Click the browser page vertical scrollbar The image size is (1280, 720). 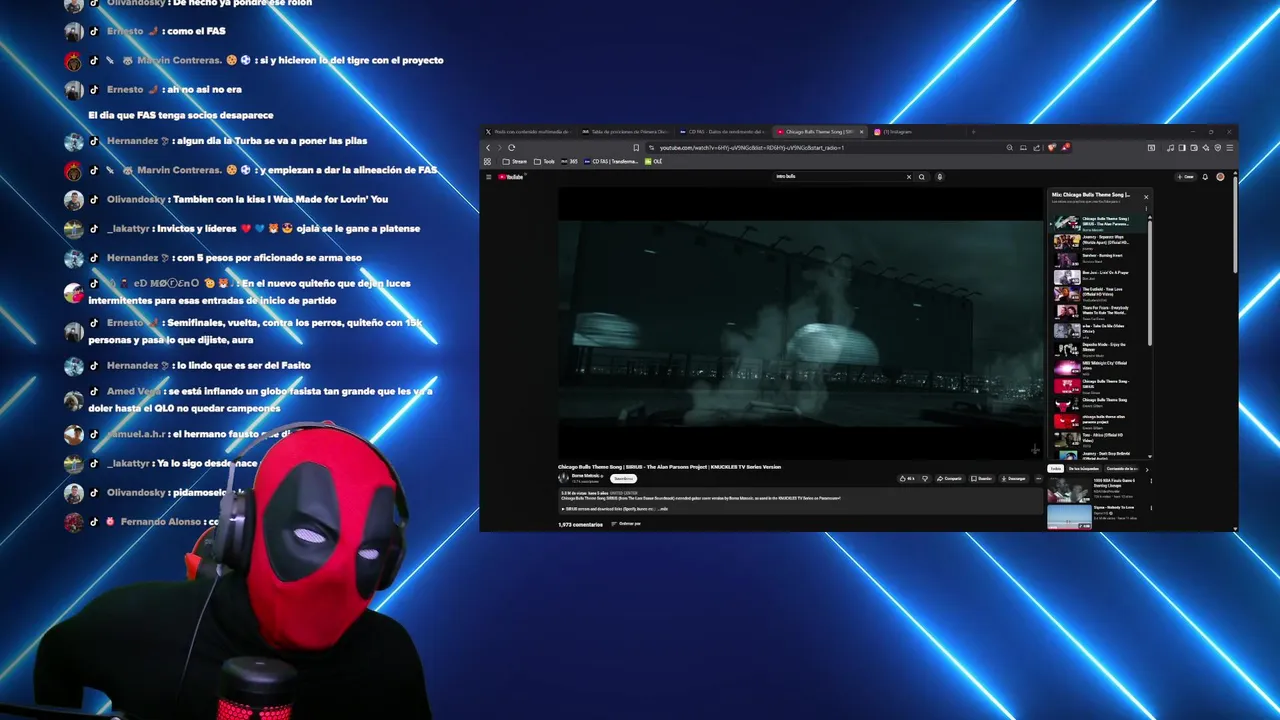[1234, 225]
